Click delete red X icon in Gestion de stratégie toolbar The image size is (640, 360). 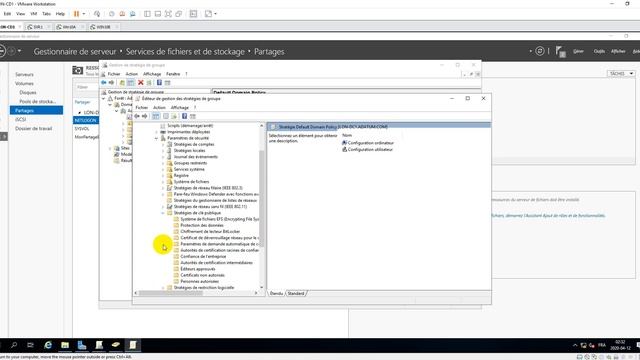pos(140,83)
